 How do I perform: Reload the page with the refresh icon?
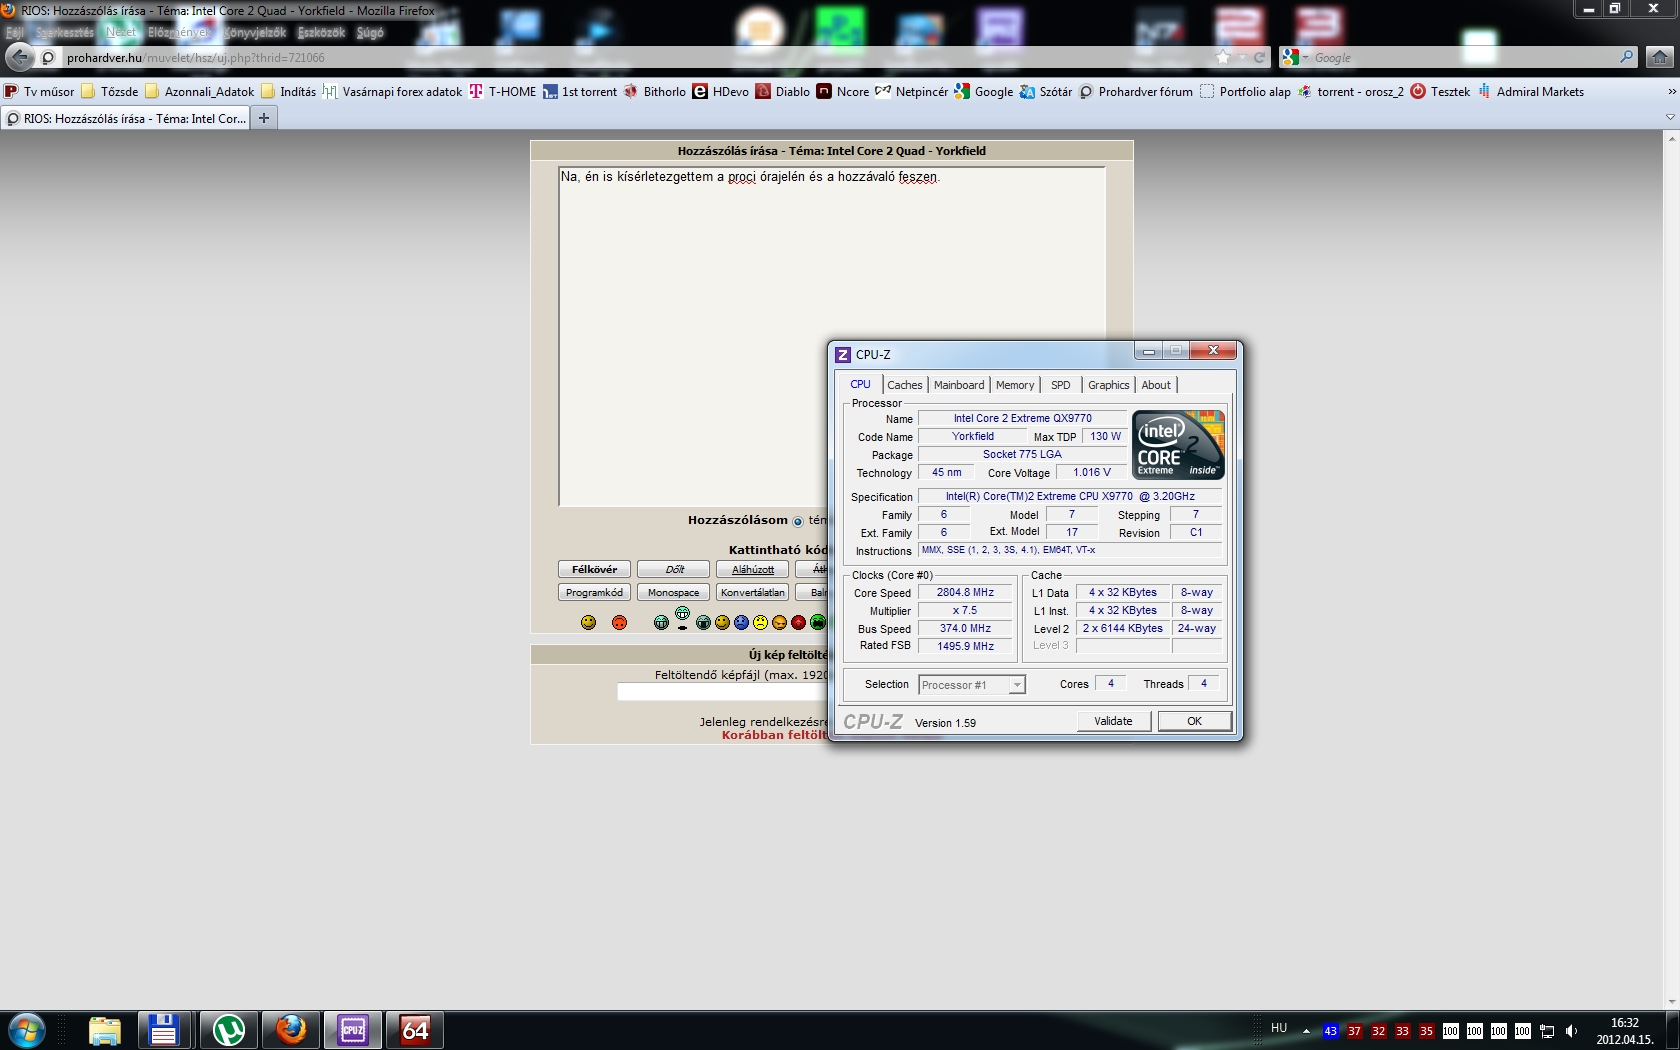click(1259, 57)
